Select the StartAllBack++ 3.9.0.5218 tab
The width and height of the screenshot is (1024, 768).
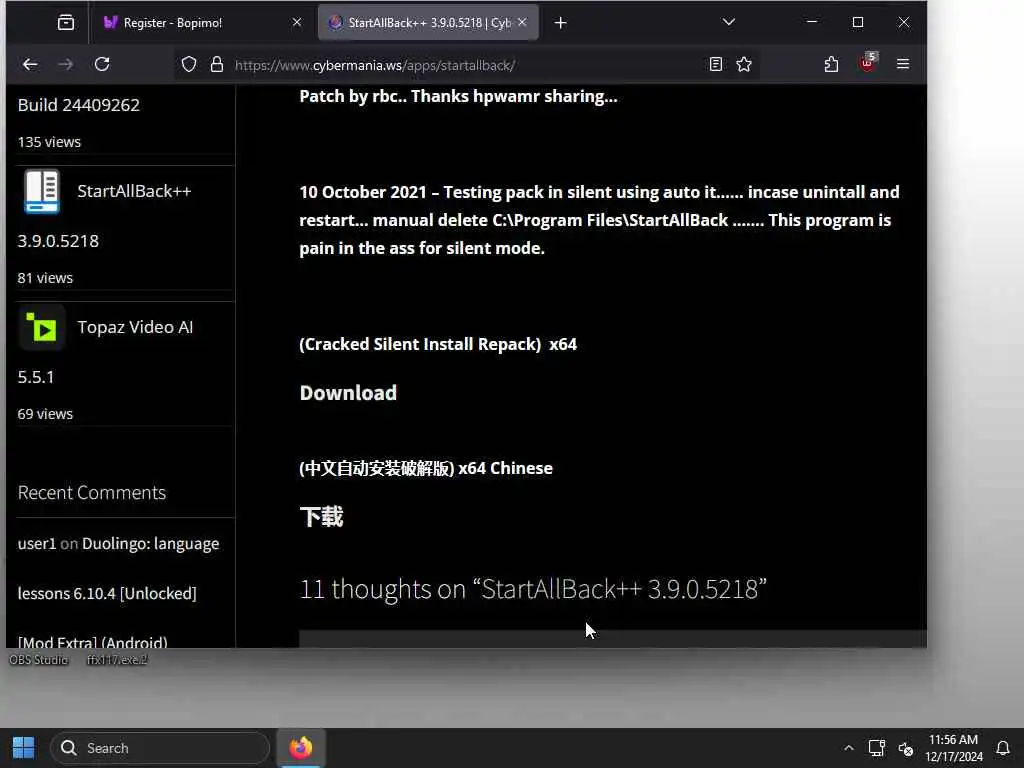click(428, 23)
